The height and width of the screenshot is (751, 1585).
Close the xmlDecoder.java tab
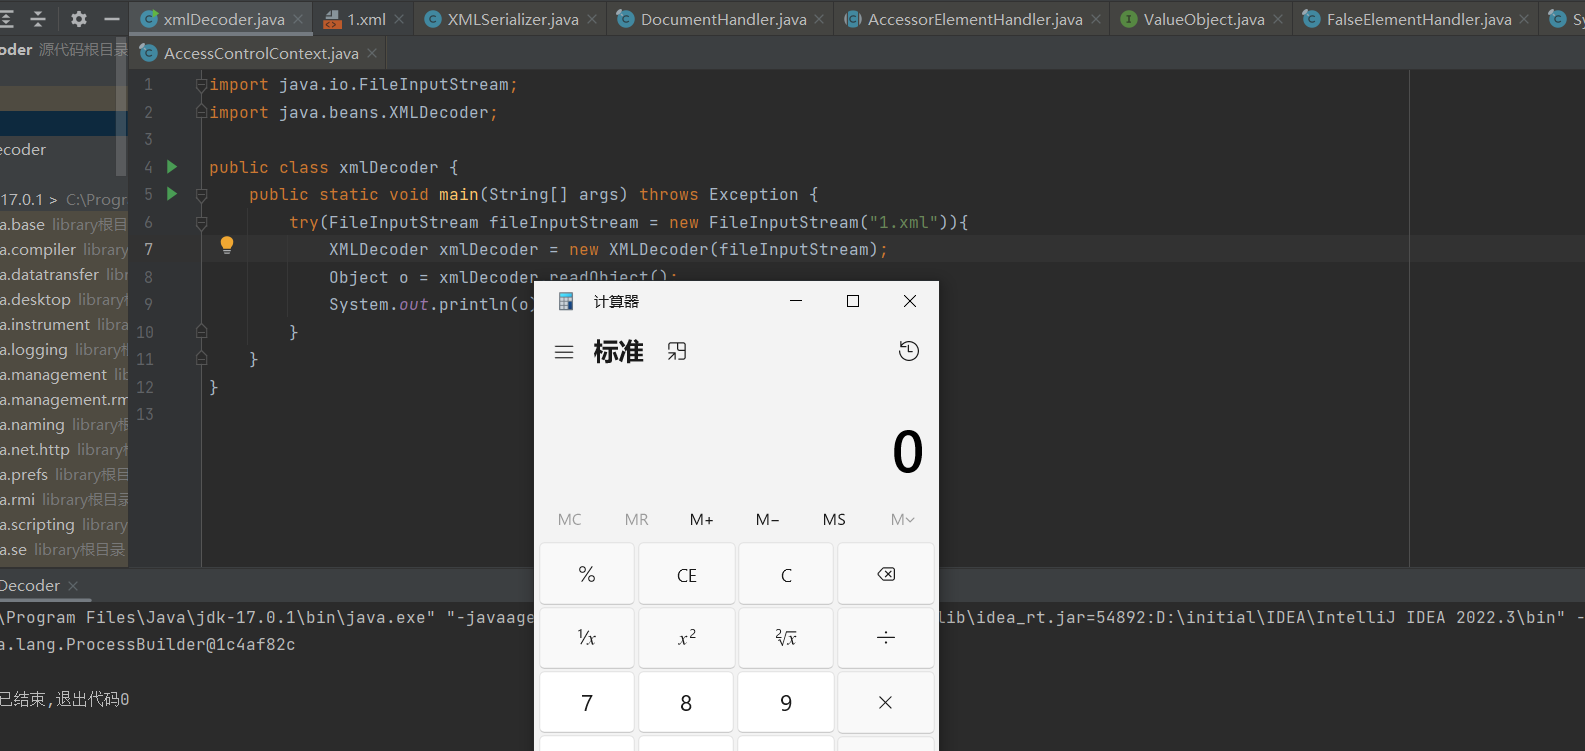298,19
